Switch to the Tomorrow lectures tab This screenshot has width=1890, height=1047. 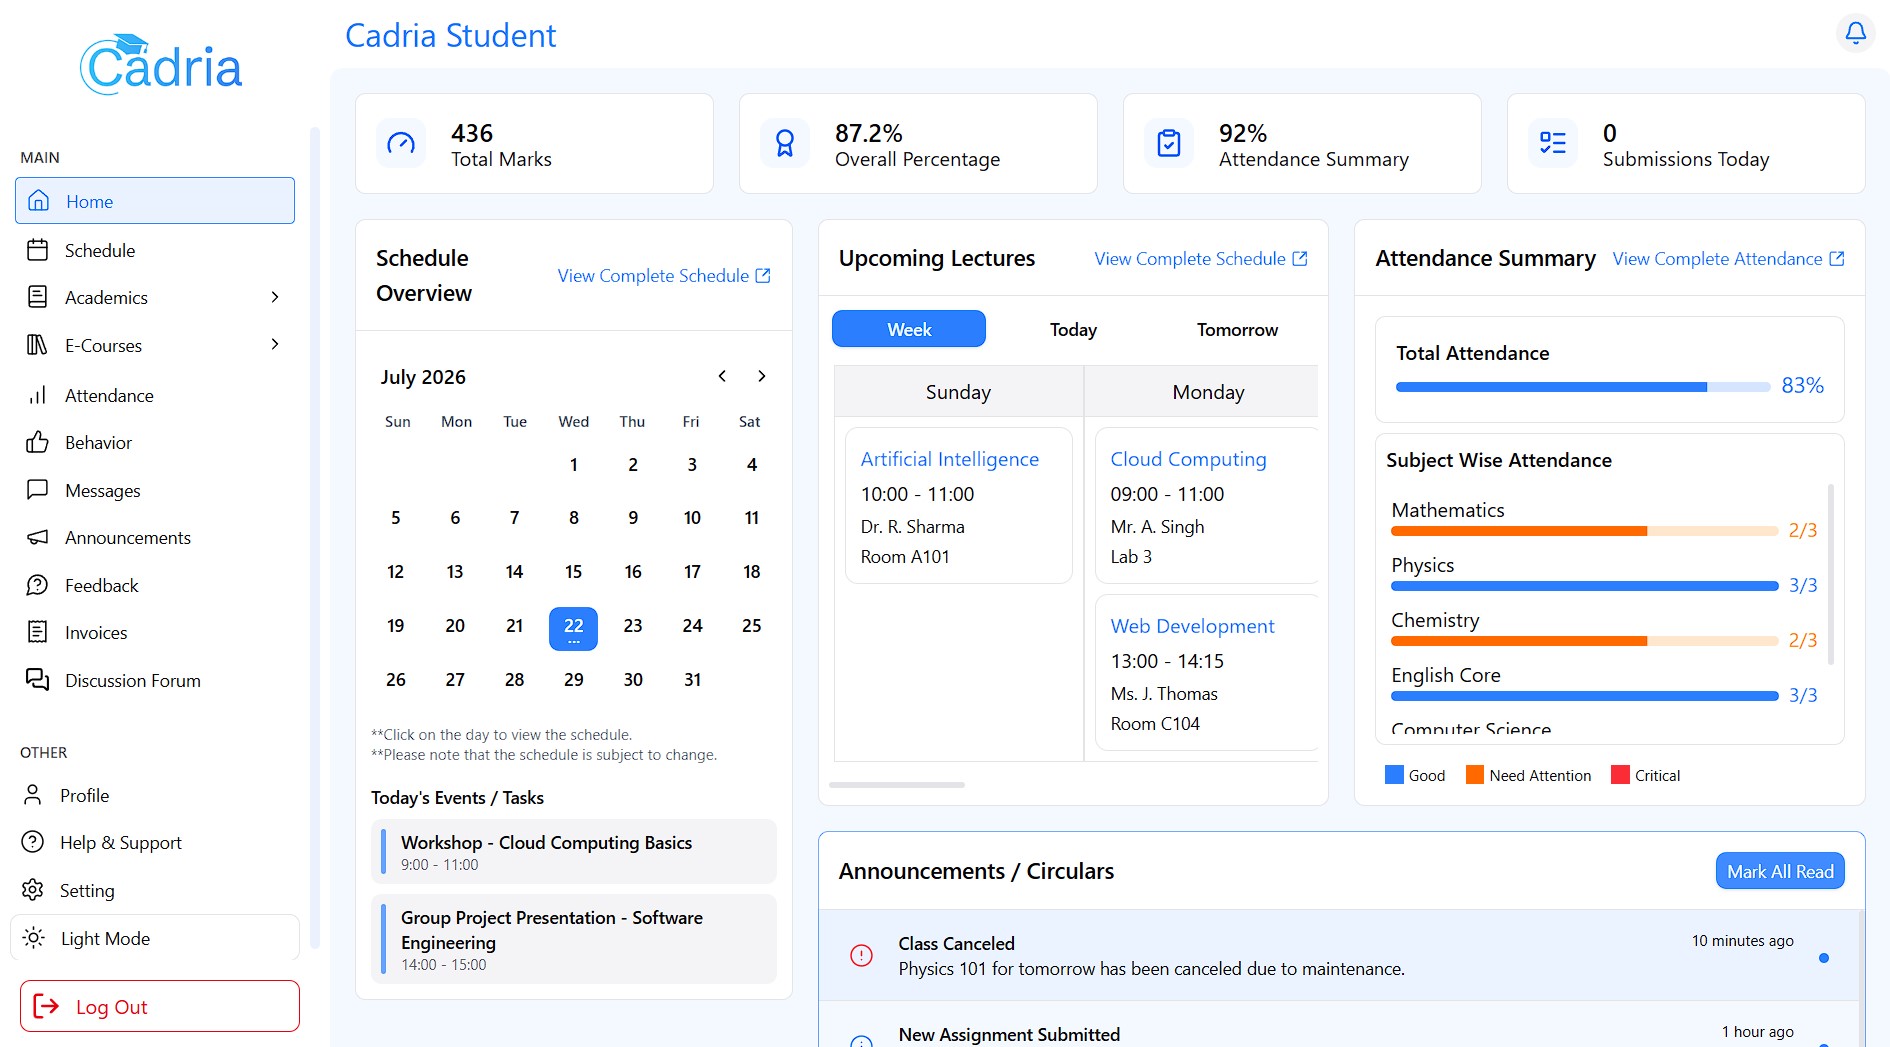[x=1237, y=329]
